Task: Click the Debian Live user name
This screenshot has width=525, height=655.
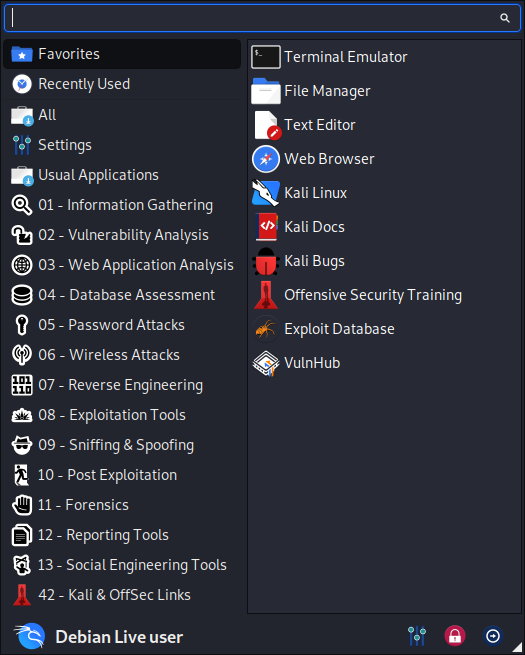Action: pyautogui.click(x=119, y=637)
